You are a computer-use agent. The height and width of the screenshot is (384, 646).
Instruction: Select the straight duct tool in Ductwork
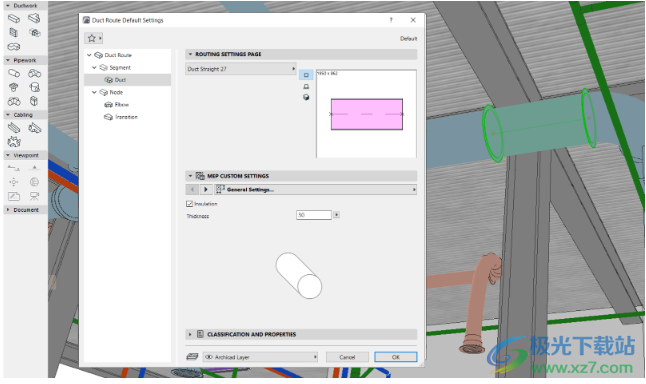tap(14, 19)
